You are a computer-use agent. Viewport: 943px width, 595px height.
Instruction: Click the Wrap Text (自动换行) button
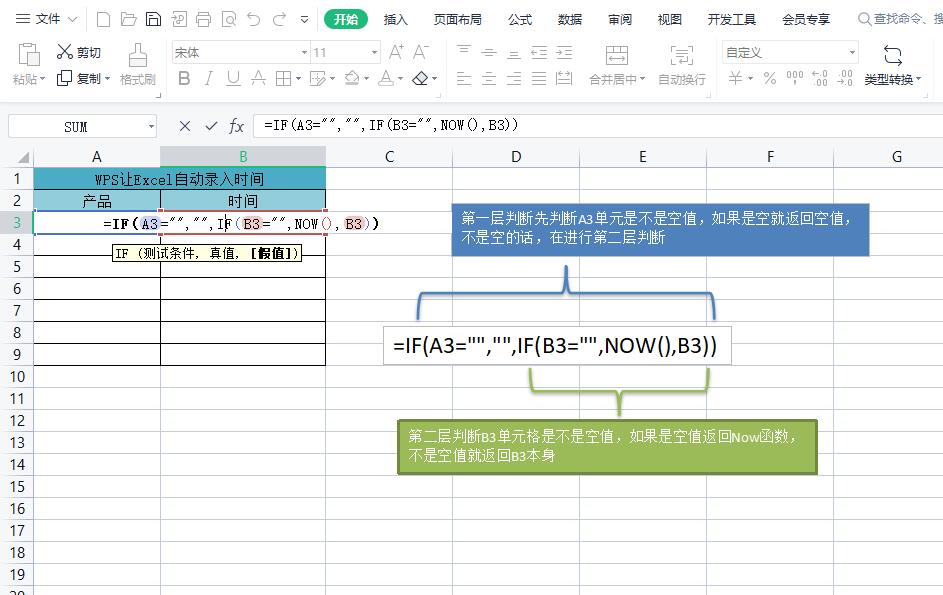pyautogui.click(x=681, y=64)
